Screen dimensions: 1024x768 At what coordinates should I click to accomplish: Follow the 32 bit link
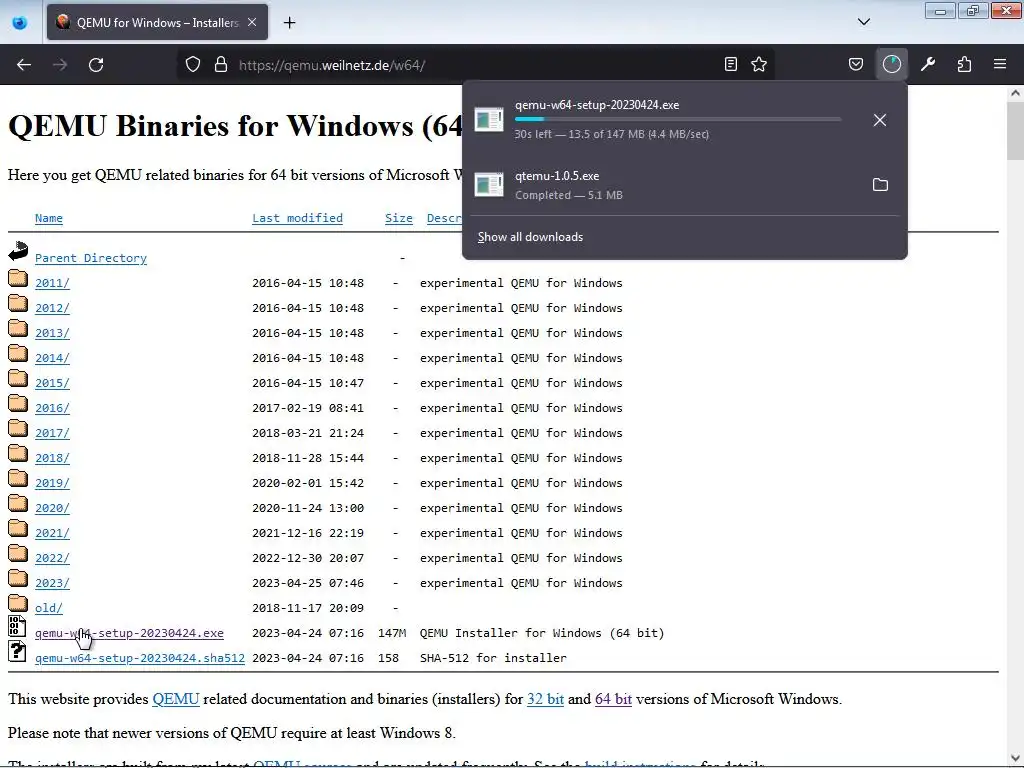545,699
